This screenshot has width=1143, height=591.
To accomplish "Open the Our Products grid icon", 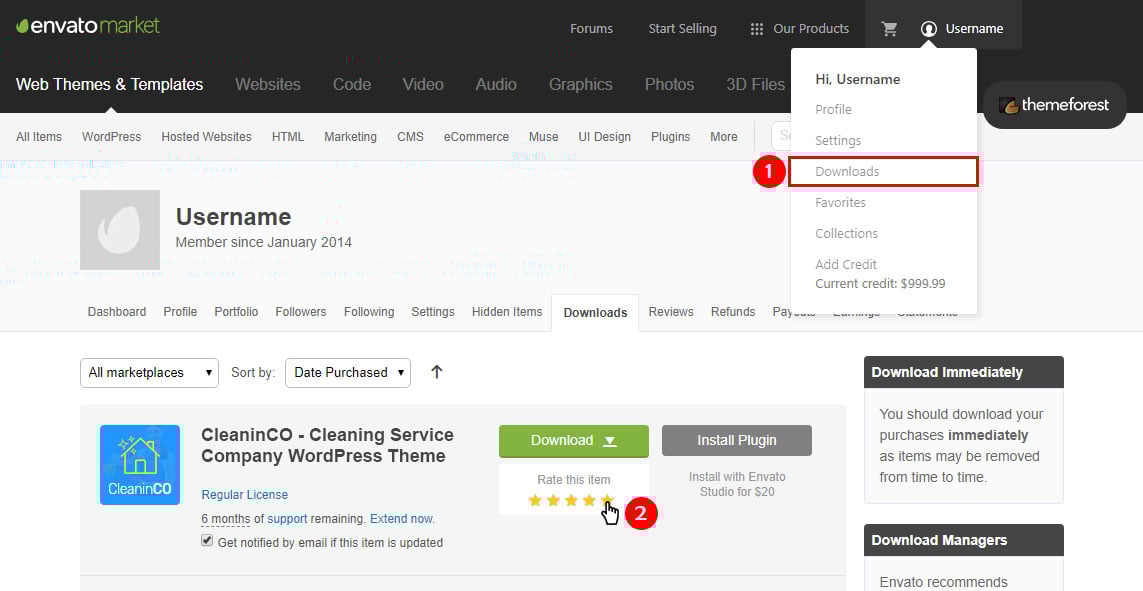I will click(757, 29).
